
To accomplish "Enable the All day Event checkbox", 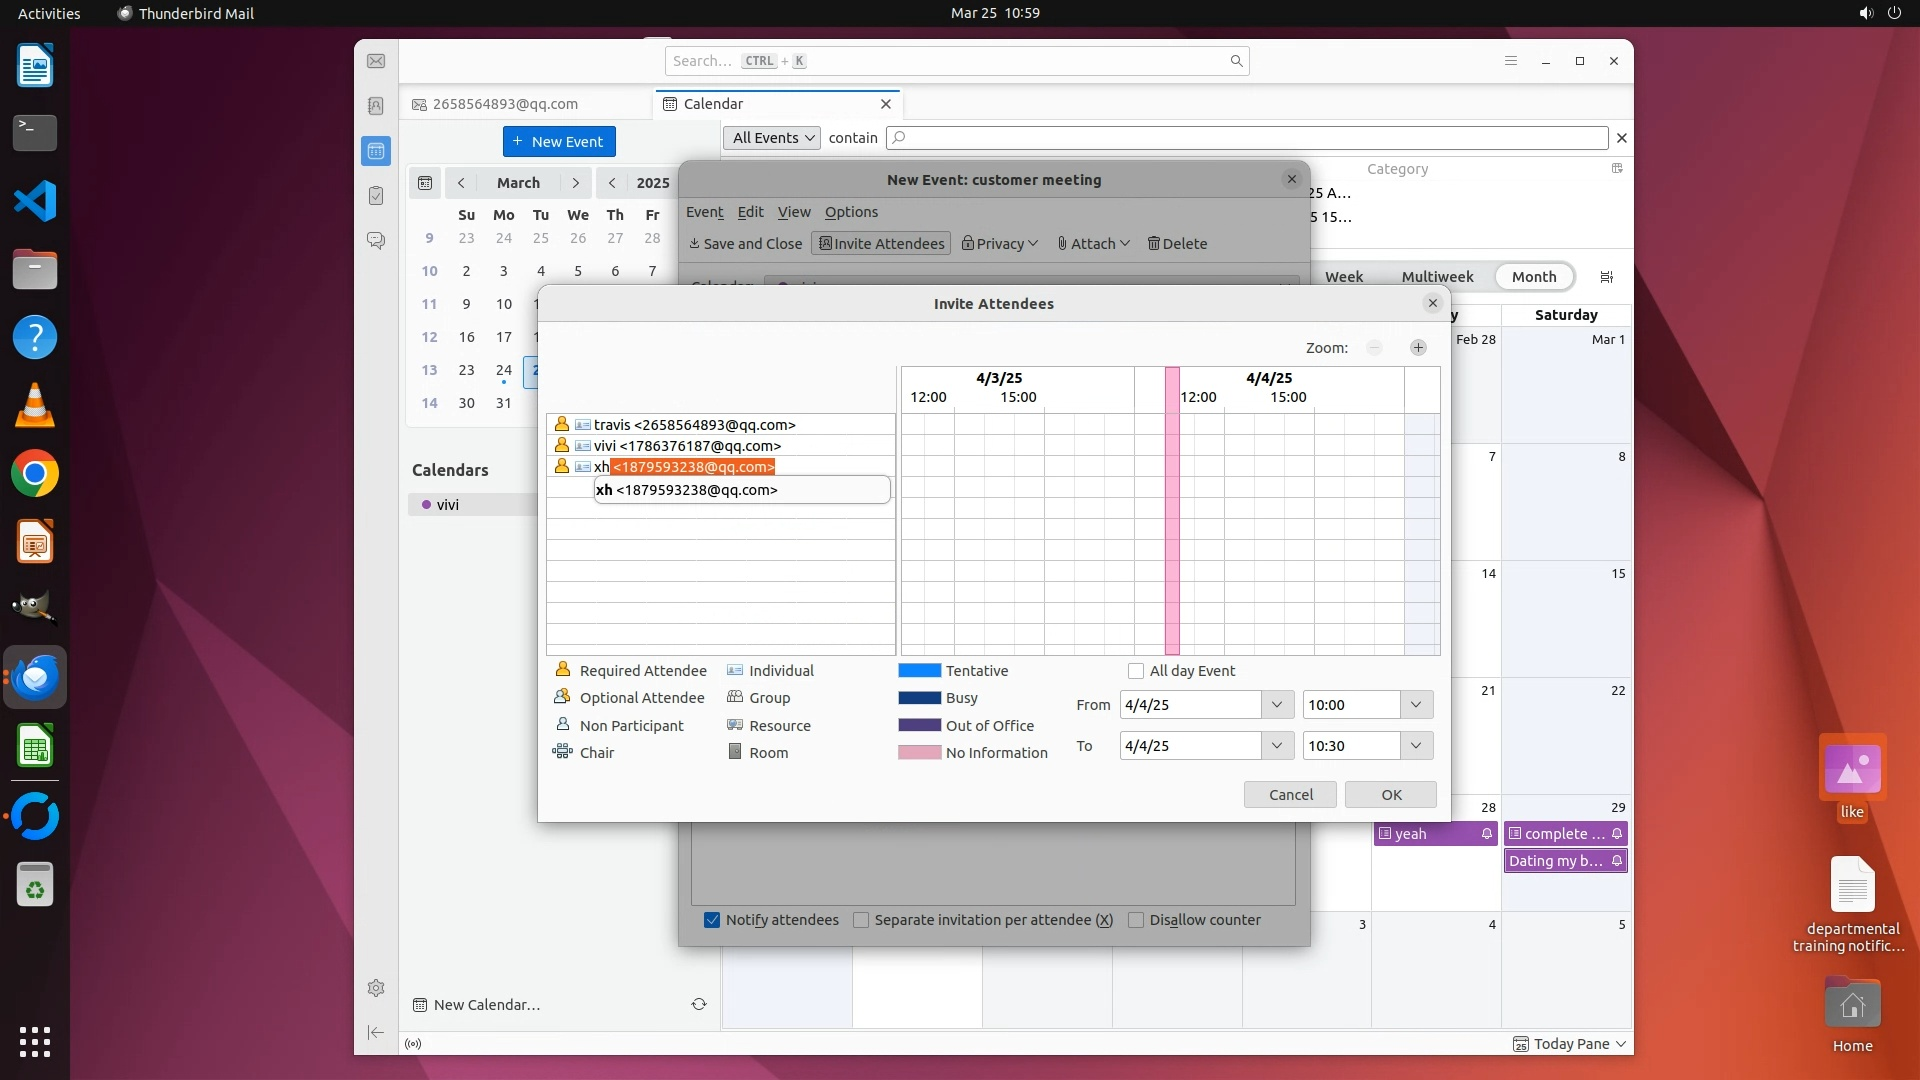I will tap(1136, 671).
